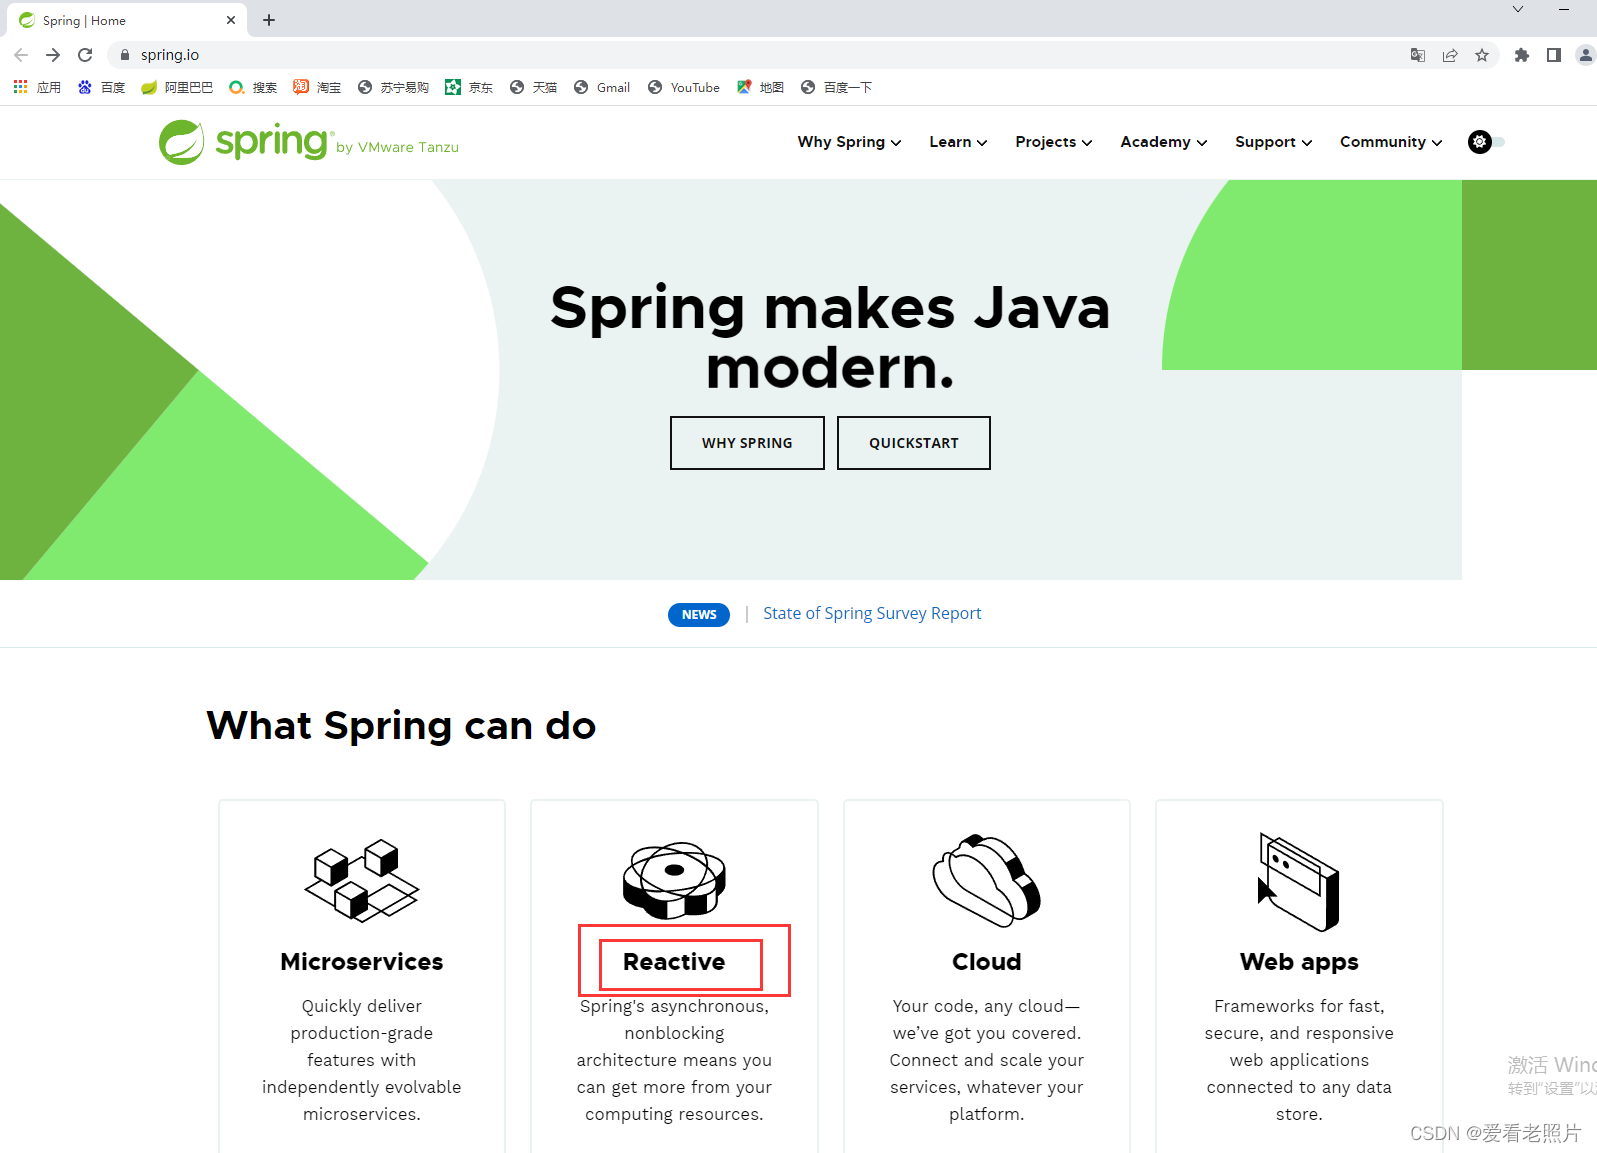Image resolution: width=1597 pixels, height=1153 pixels.
Task: Open the browser side panel icon
Action: coord(1554,55)
